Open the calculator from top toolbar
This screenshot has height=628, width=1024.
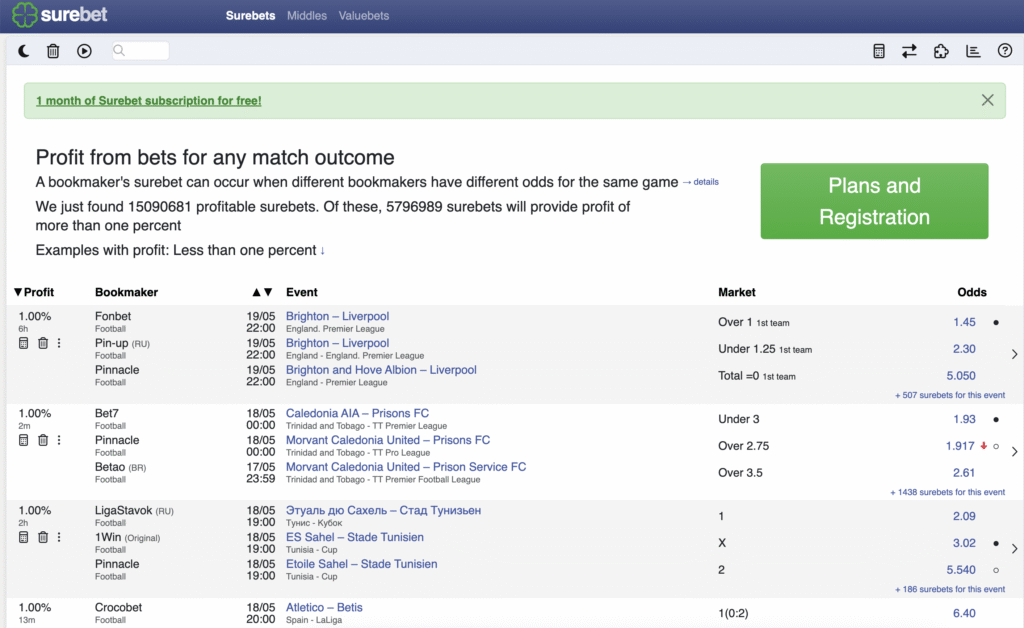879,51
